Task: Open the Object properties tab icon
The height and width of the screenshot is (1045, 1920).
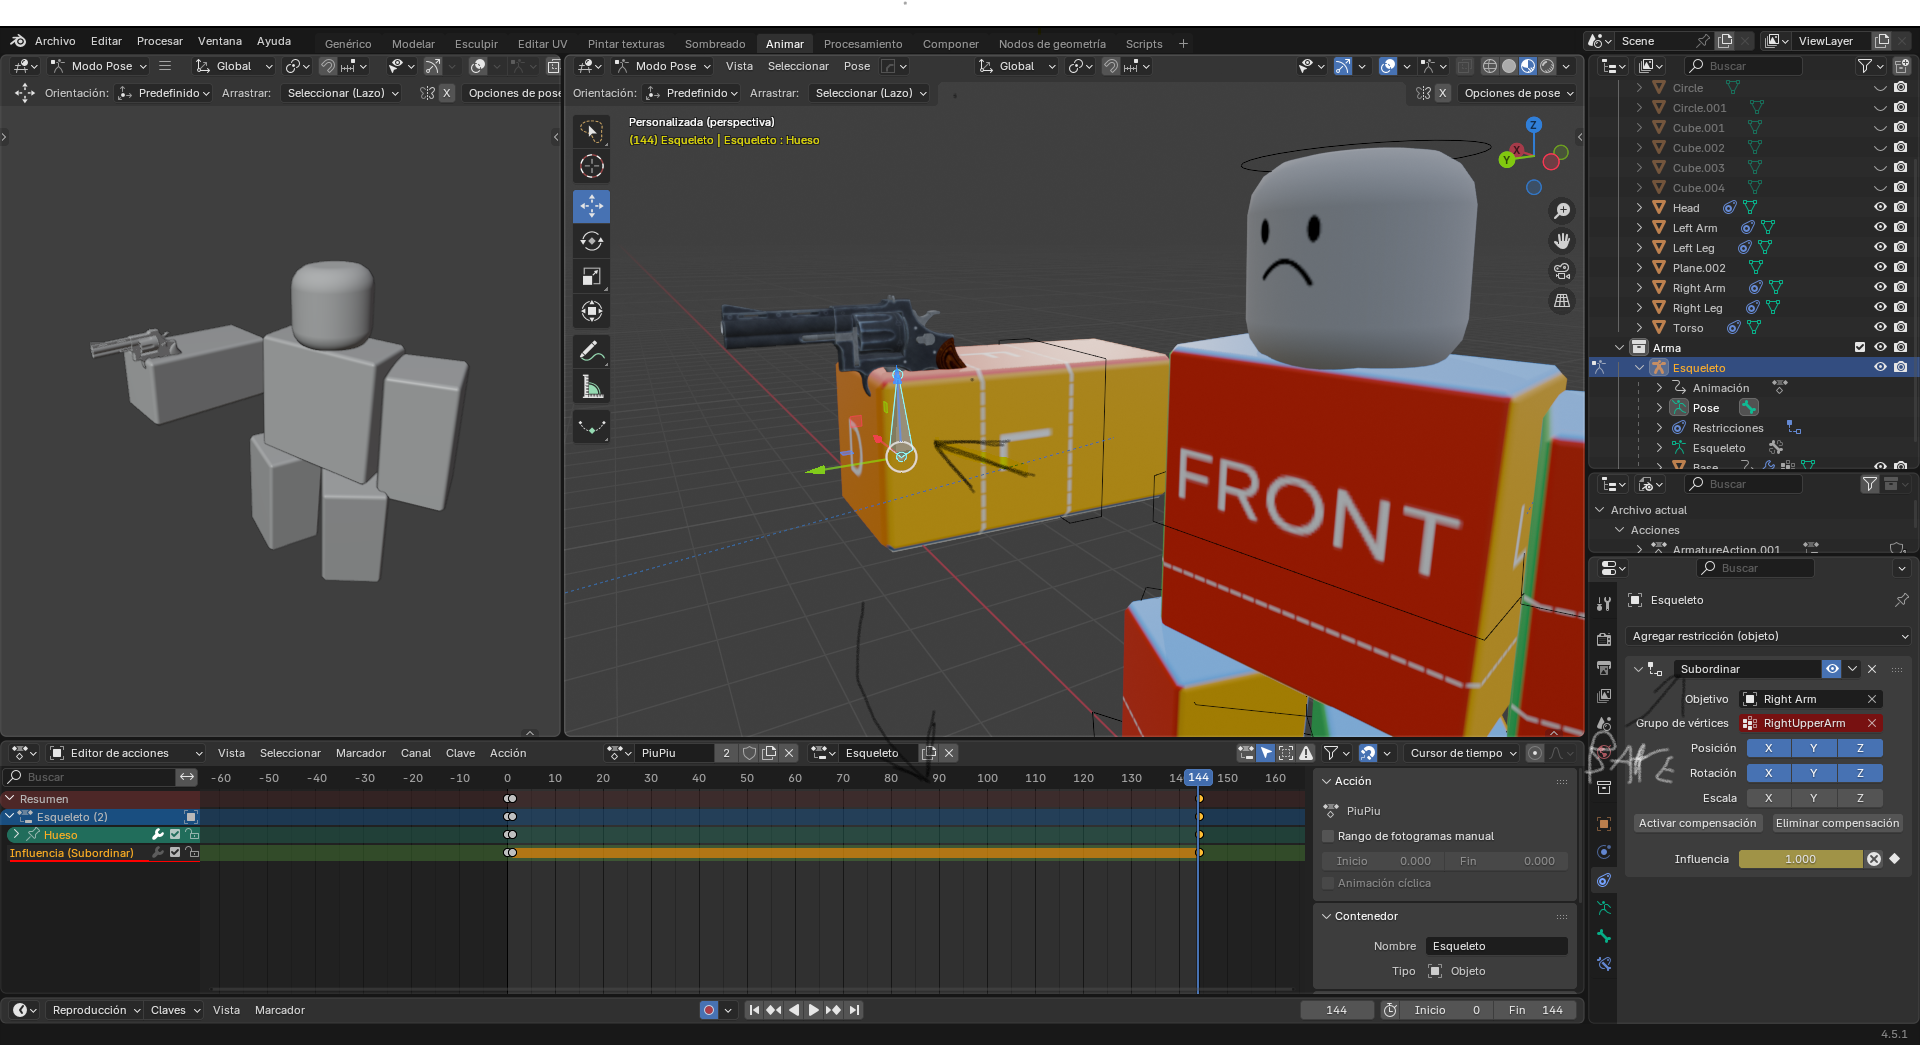Action: pos(1604,824)
